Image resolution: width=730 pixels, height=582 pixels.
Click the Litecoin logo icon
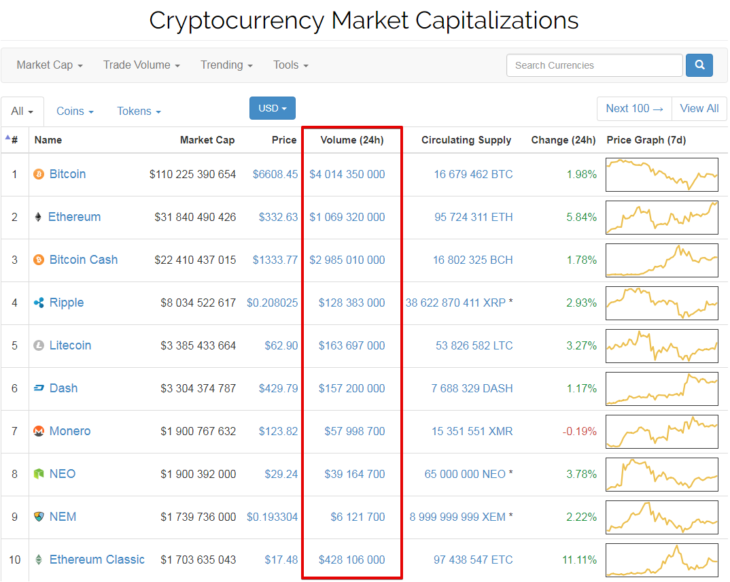point(39,345)
